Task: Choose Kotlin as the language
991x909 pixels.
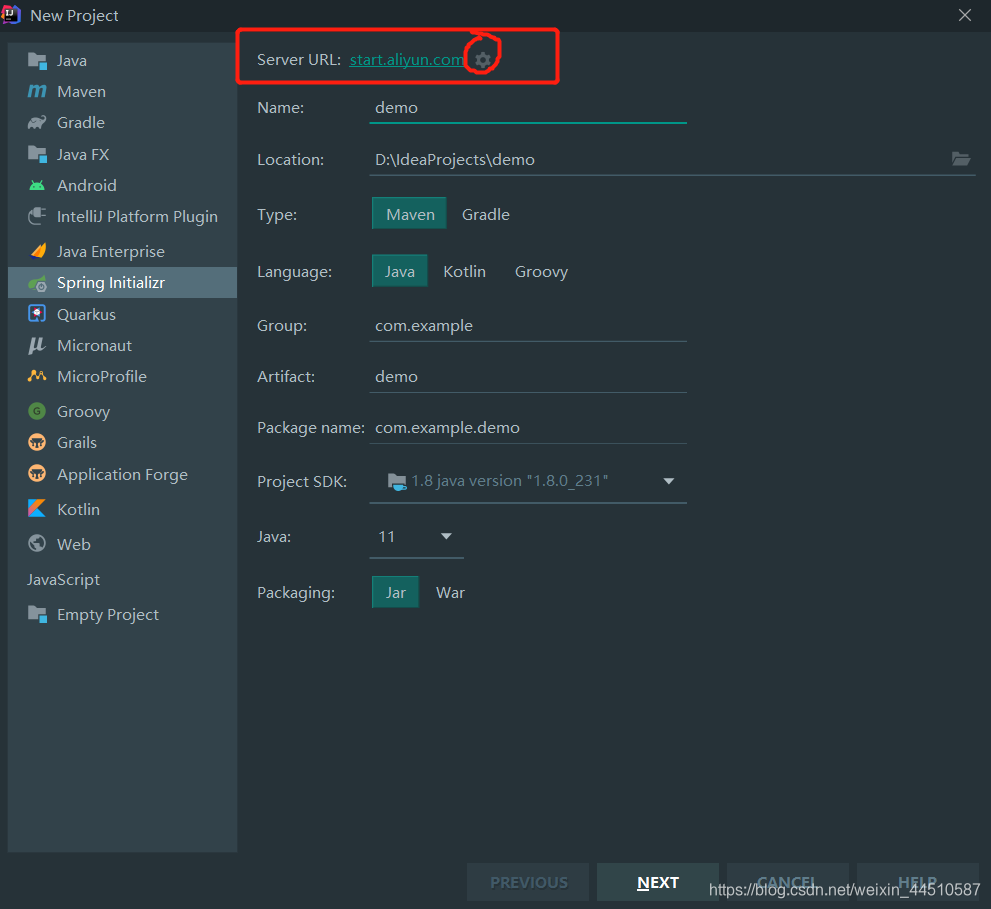Action: pos(465,271)
